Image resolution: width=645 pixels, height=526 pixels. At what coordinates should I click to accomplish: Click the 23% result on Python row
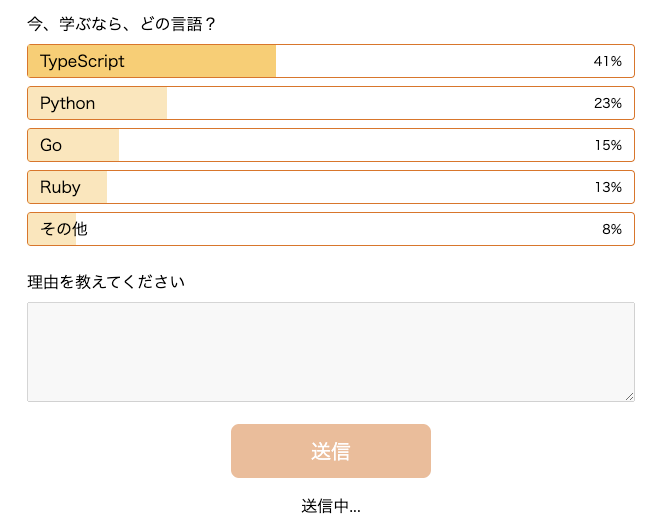(x=607, y=103)
